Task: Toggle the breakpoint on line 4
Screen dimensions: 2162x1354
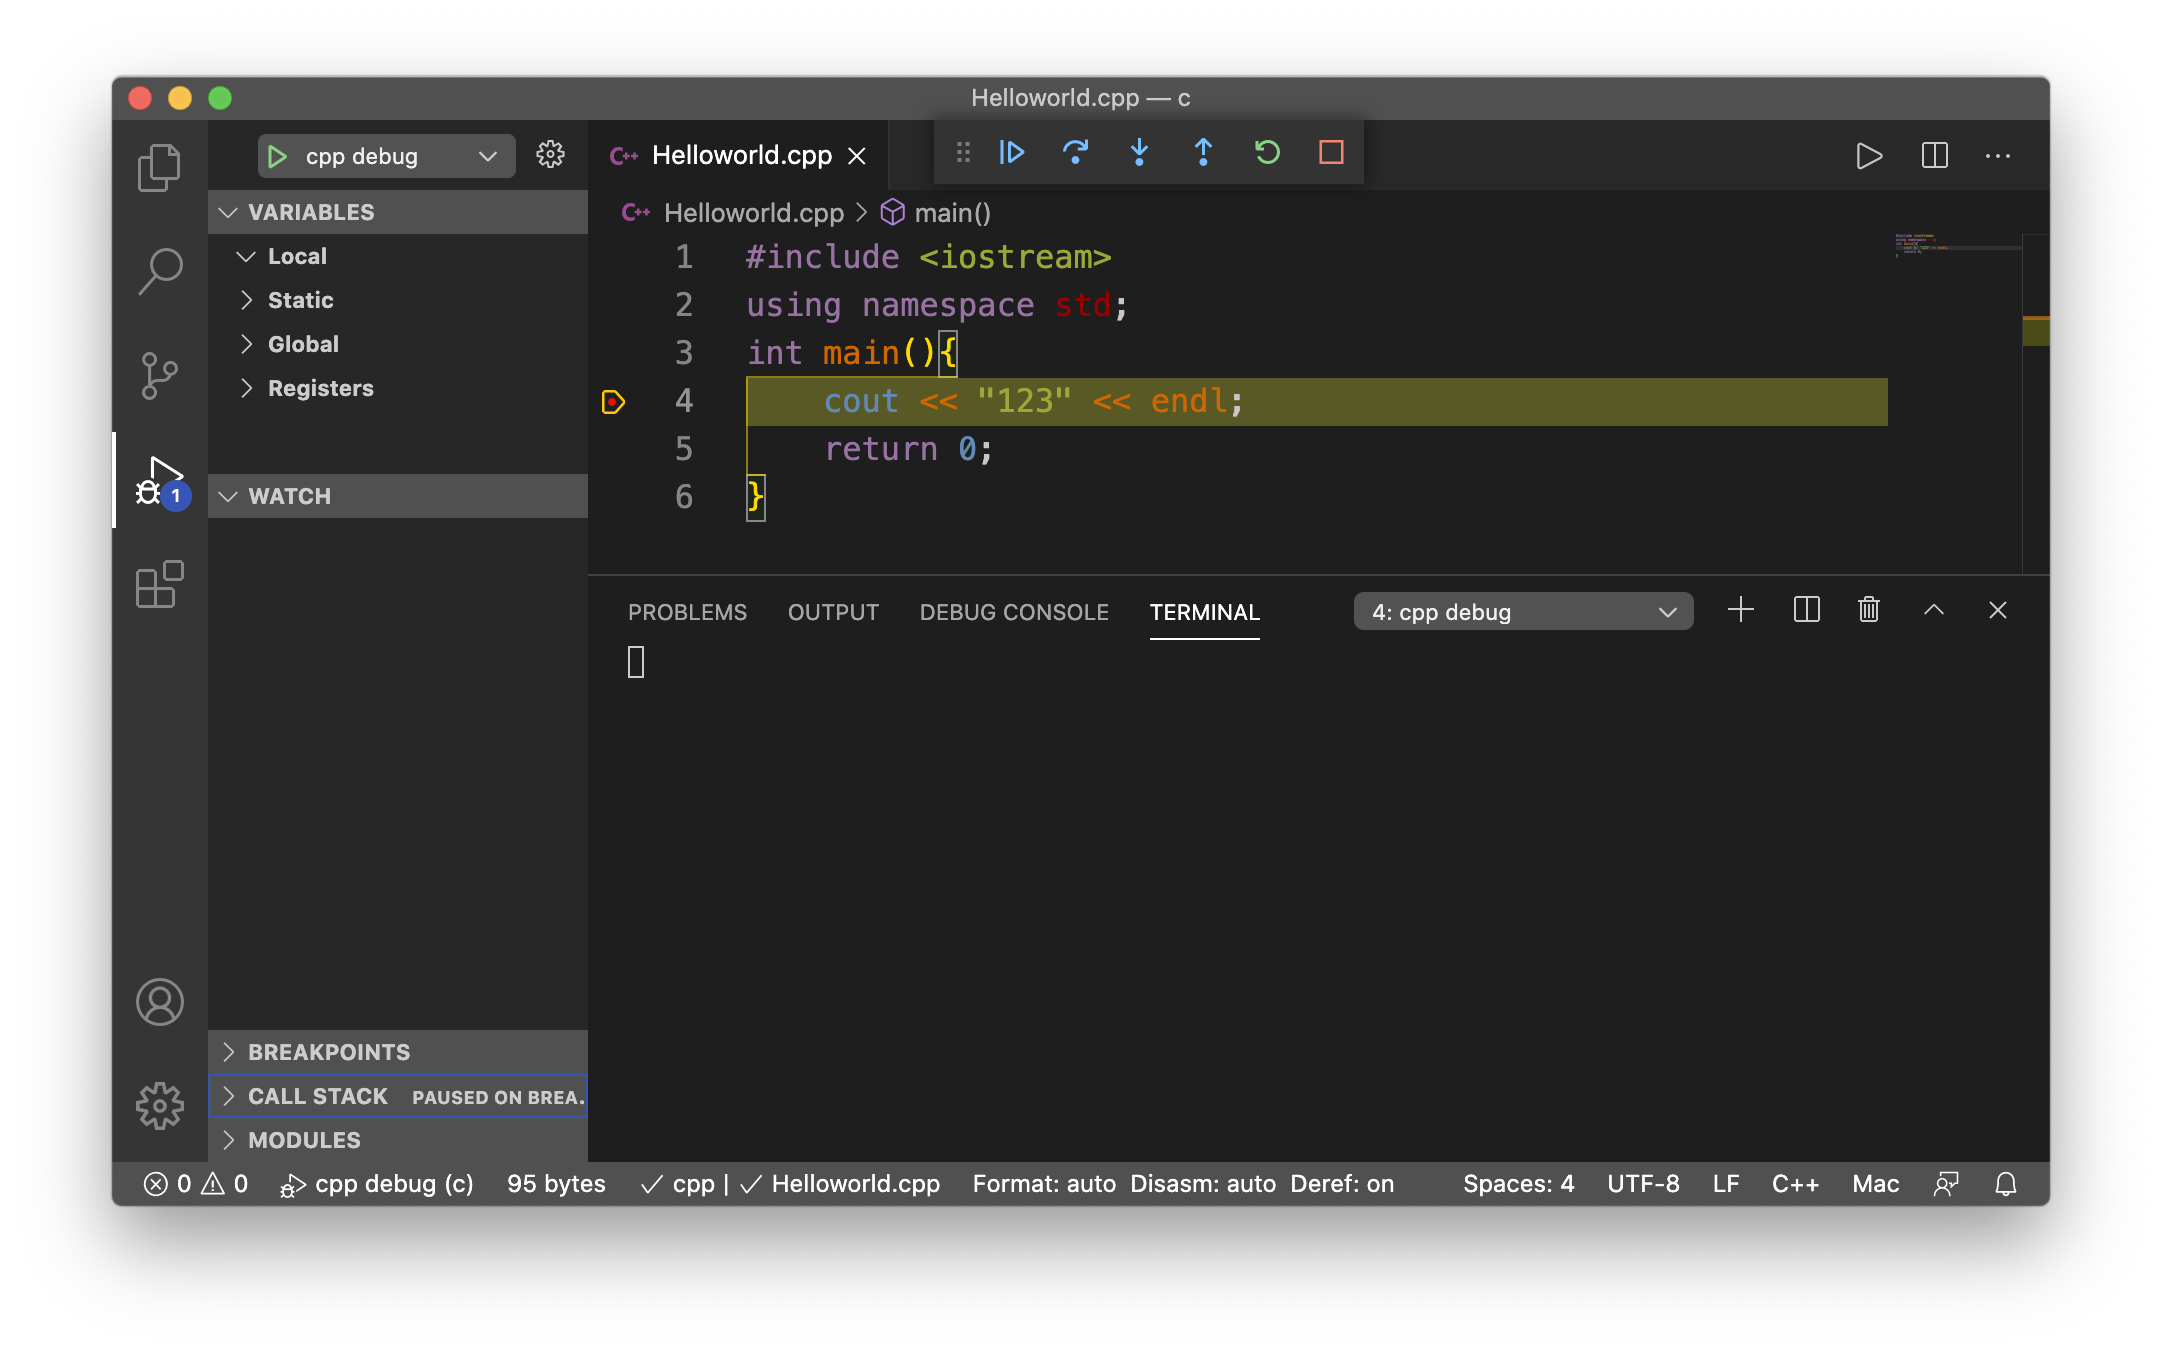Action: (x=613, y=402)
